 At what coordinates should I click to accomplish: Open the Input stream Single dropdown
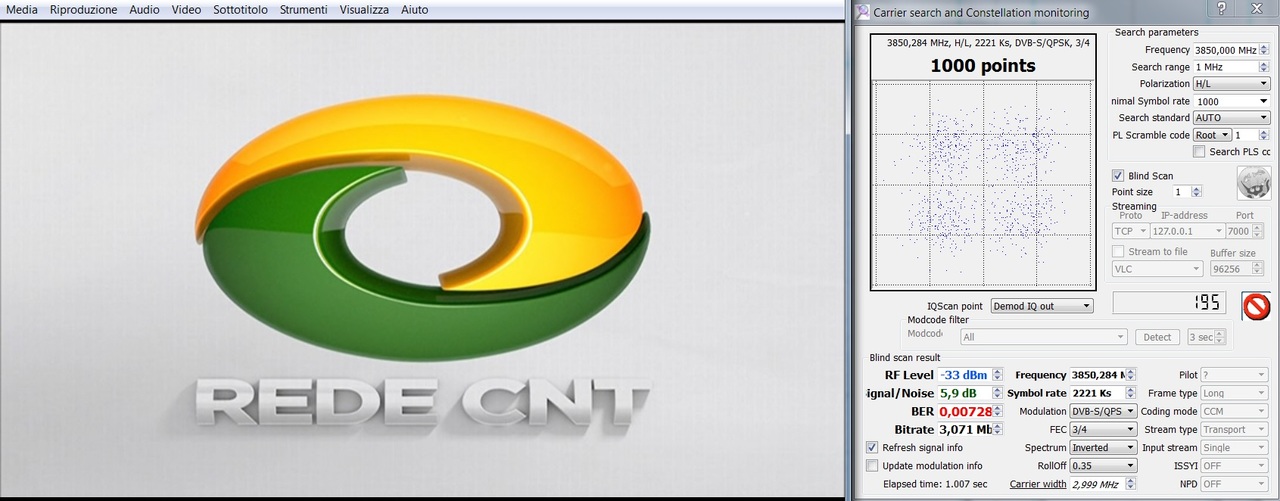tap(1234, 447)
